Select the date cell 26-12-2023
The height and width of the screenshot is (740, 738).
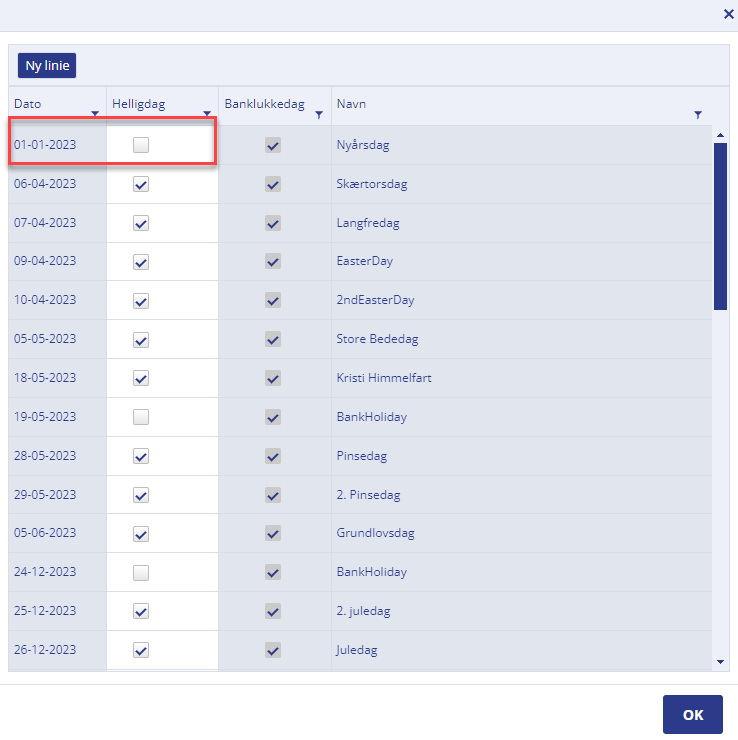(58, 650)
